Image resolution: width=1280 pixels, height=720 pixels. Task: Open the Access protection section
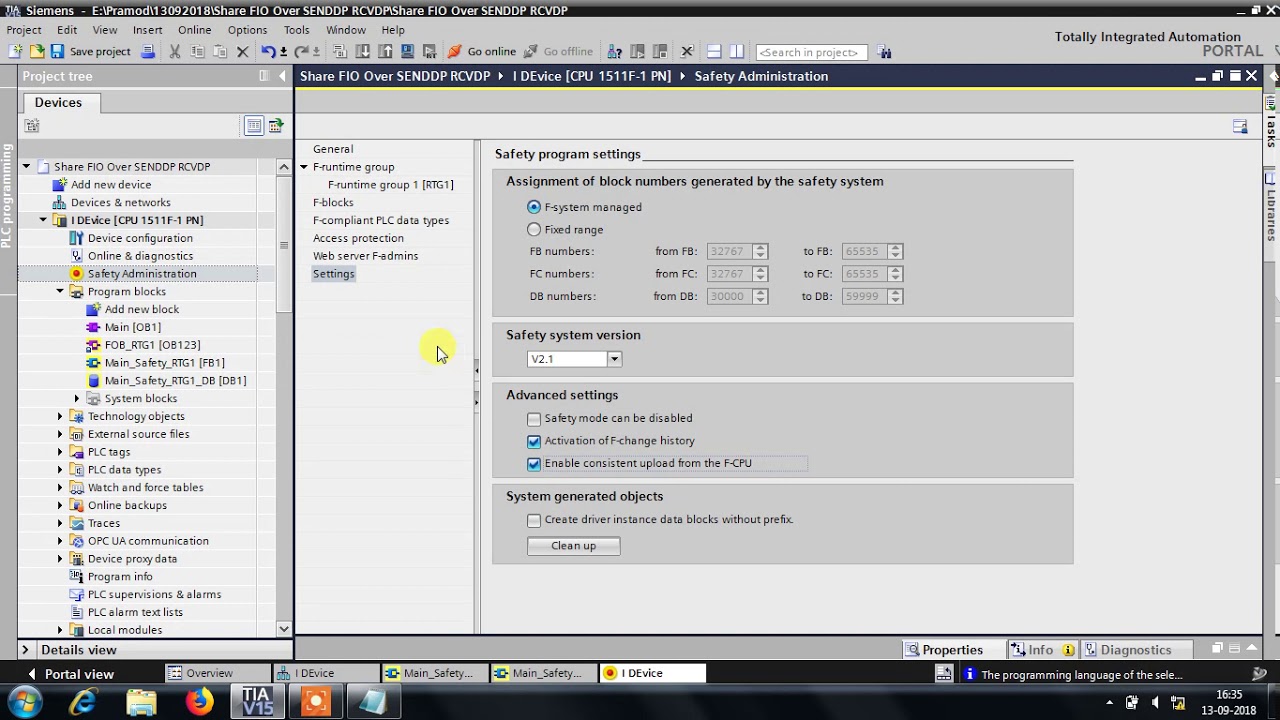358,238
